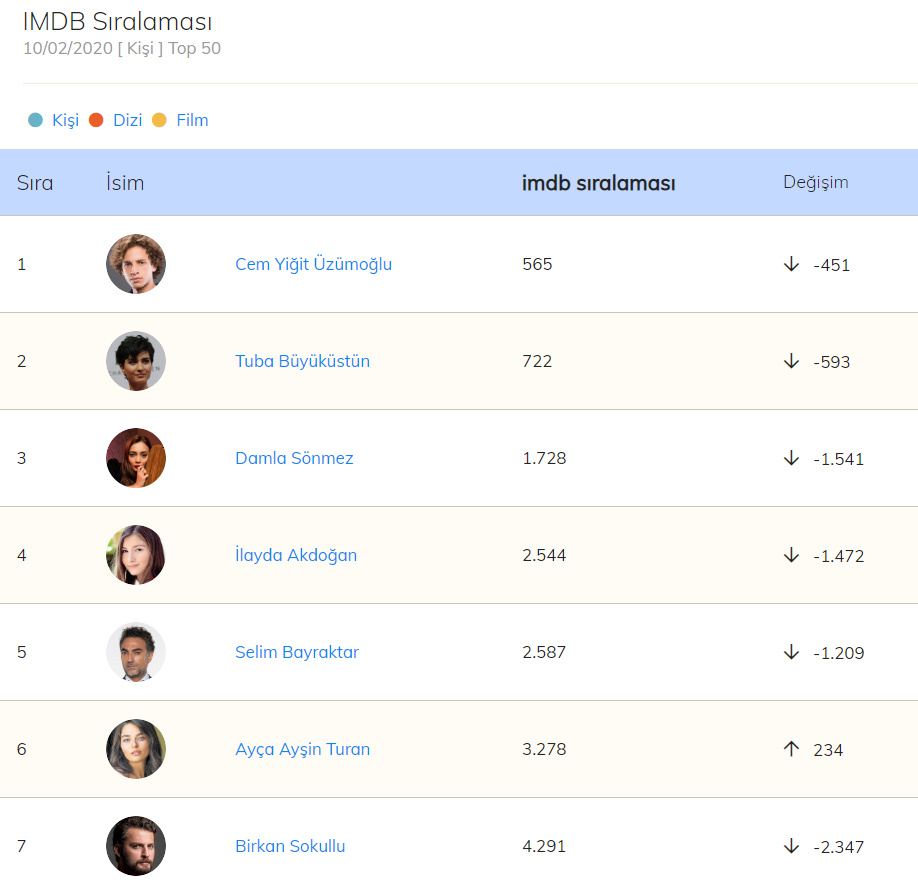This screenshot has width=918, height=886.
Task: Open Damla Sönmez's profile link
Action: [x=294, y=458]
